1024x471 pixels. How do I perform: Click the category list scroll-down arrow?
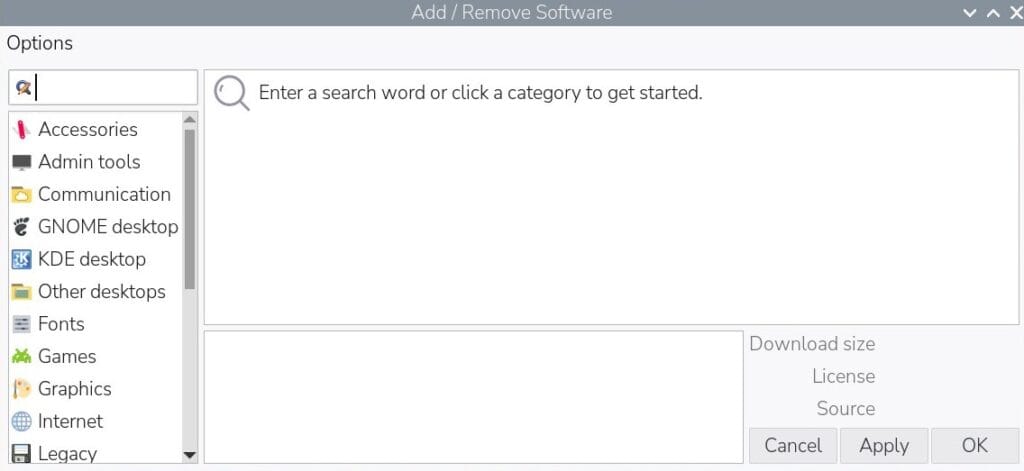click(x=190, y=454)
